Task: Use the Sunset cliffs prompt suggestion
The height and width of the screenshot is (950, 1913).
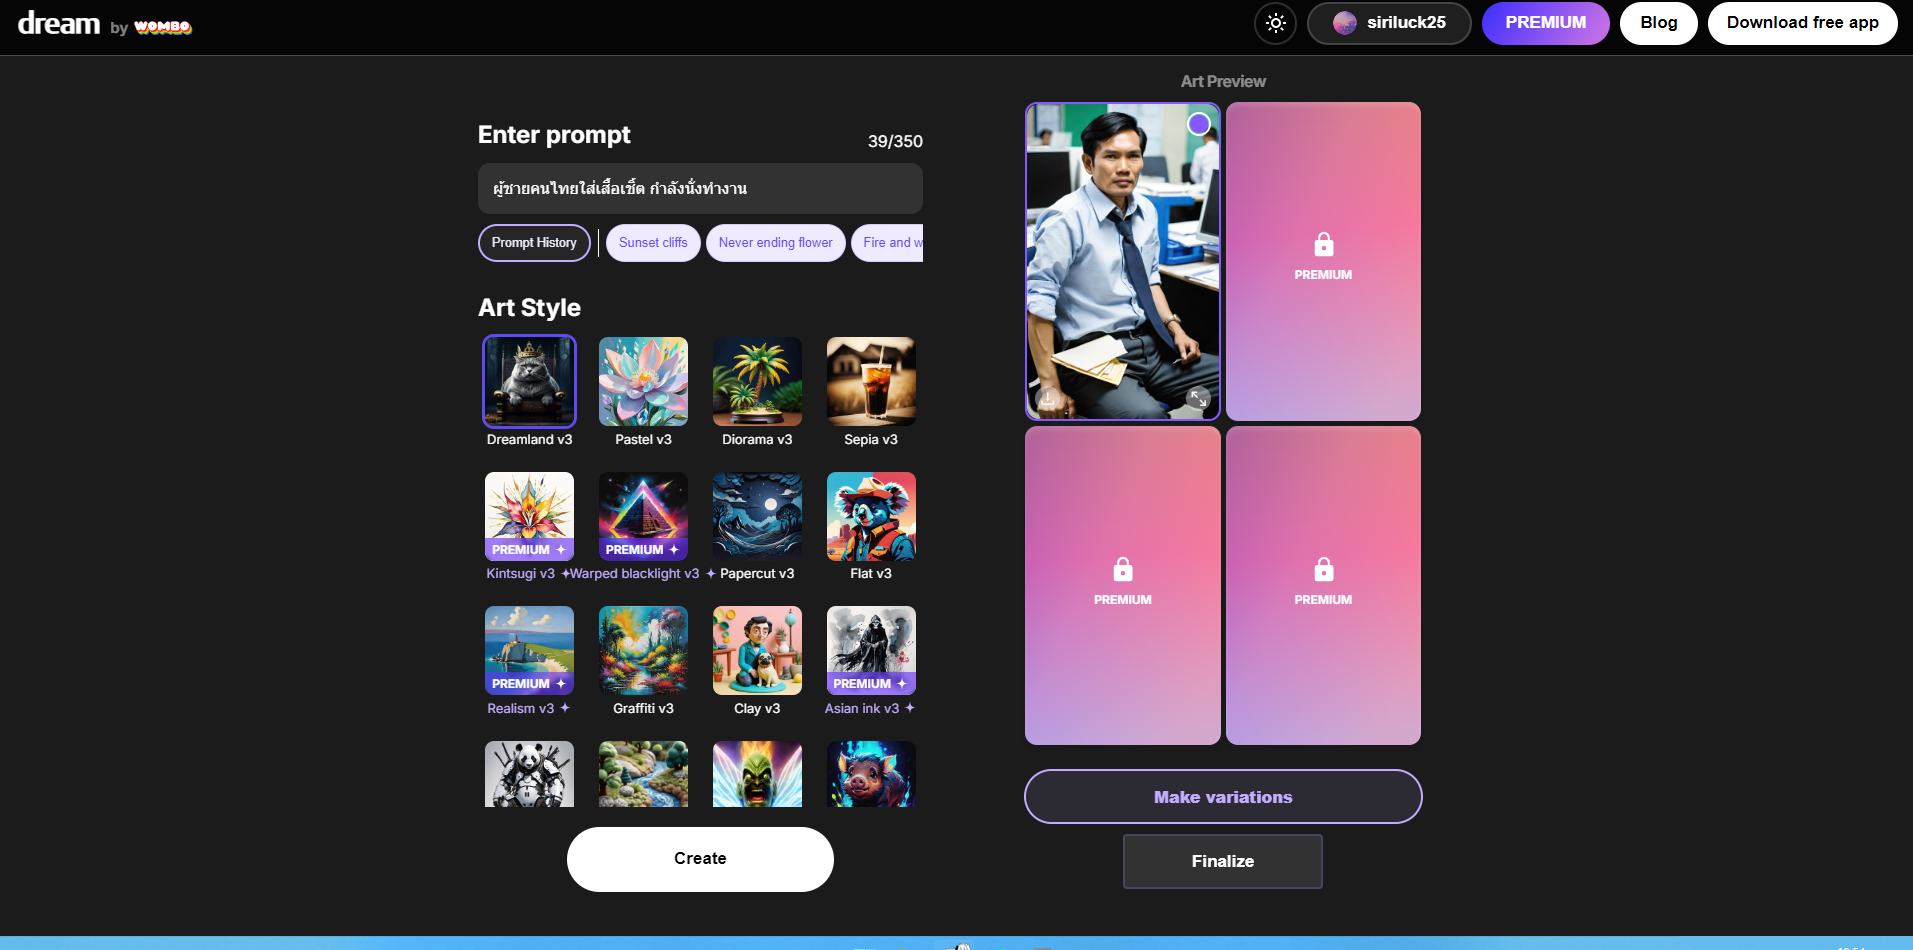Action: (653, 243)
